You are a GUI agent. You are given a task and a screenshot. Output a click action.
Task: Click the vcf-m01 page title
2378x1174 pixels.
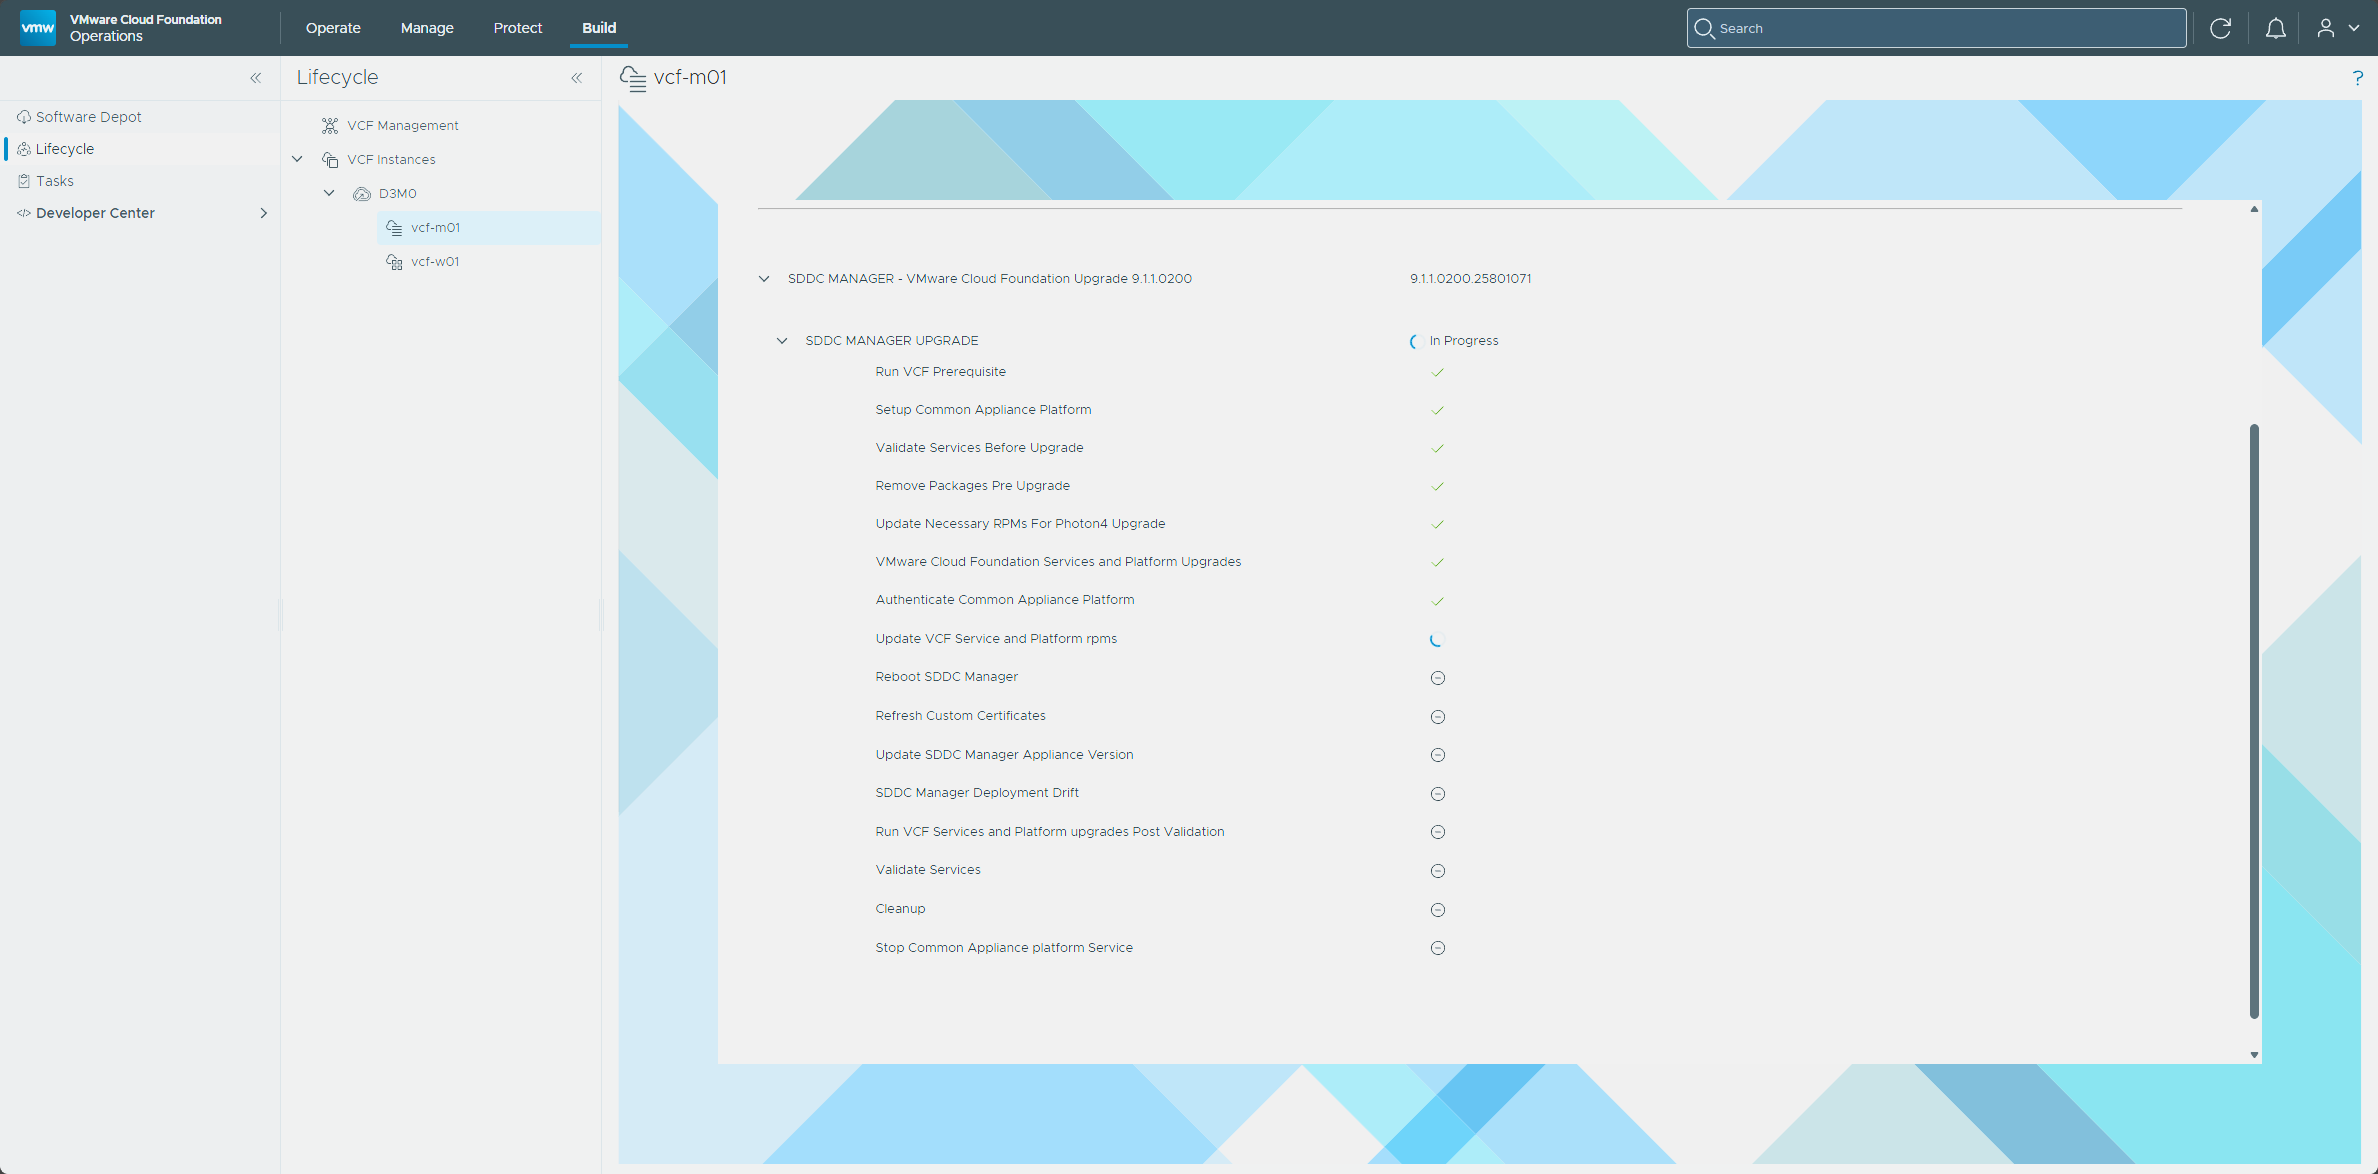tap(690, 78)
